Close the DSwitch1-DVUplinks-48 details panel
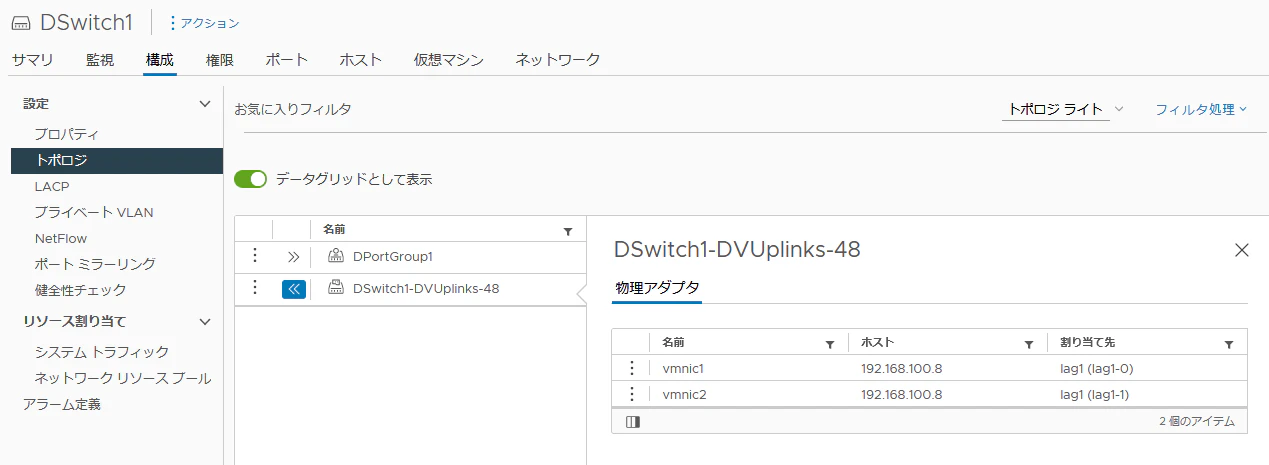 [1242, 250]
